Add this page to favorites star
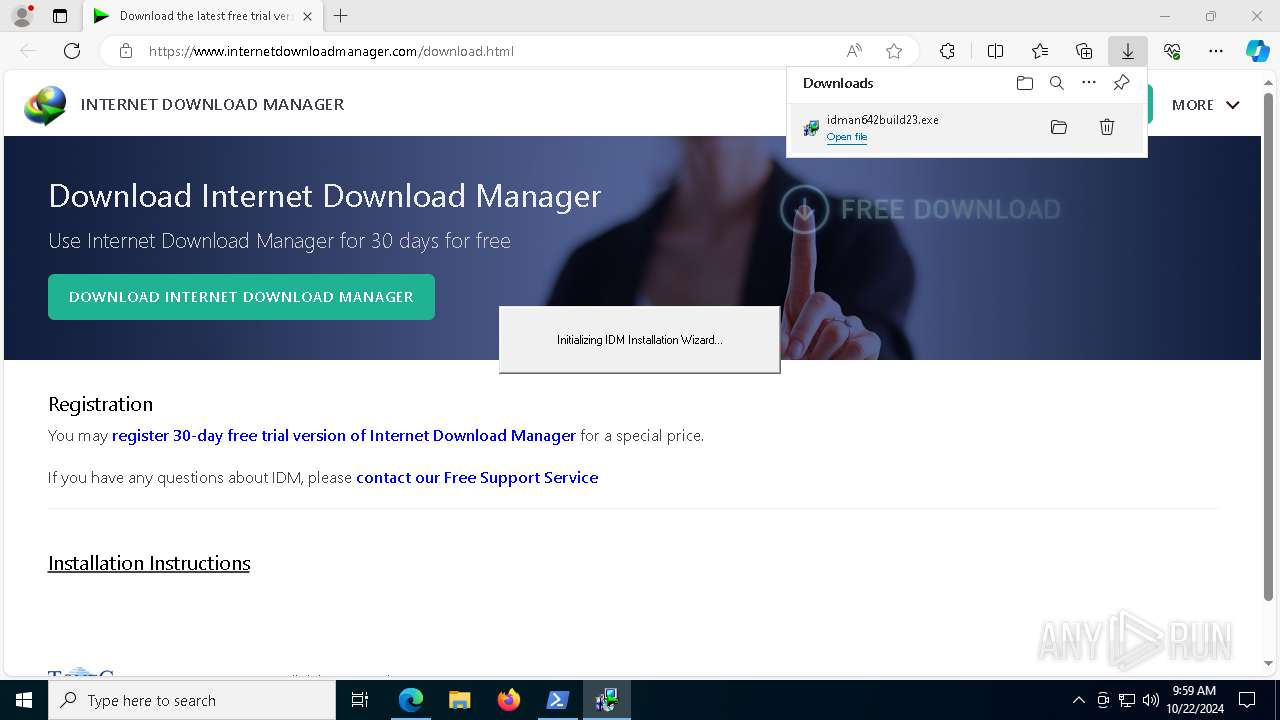 894,51
